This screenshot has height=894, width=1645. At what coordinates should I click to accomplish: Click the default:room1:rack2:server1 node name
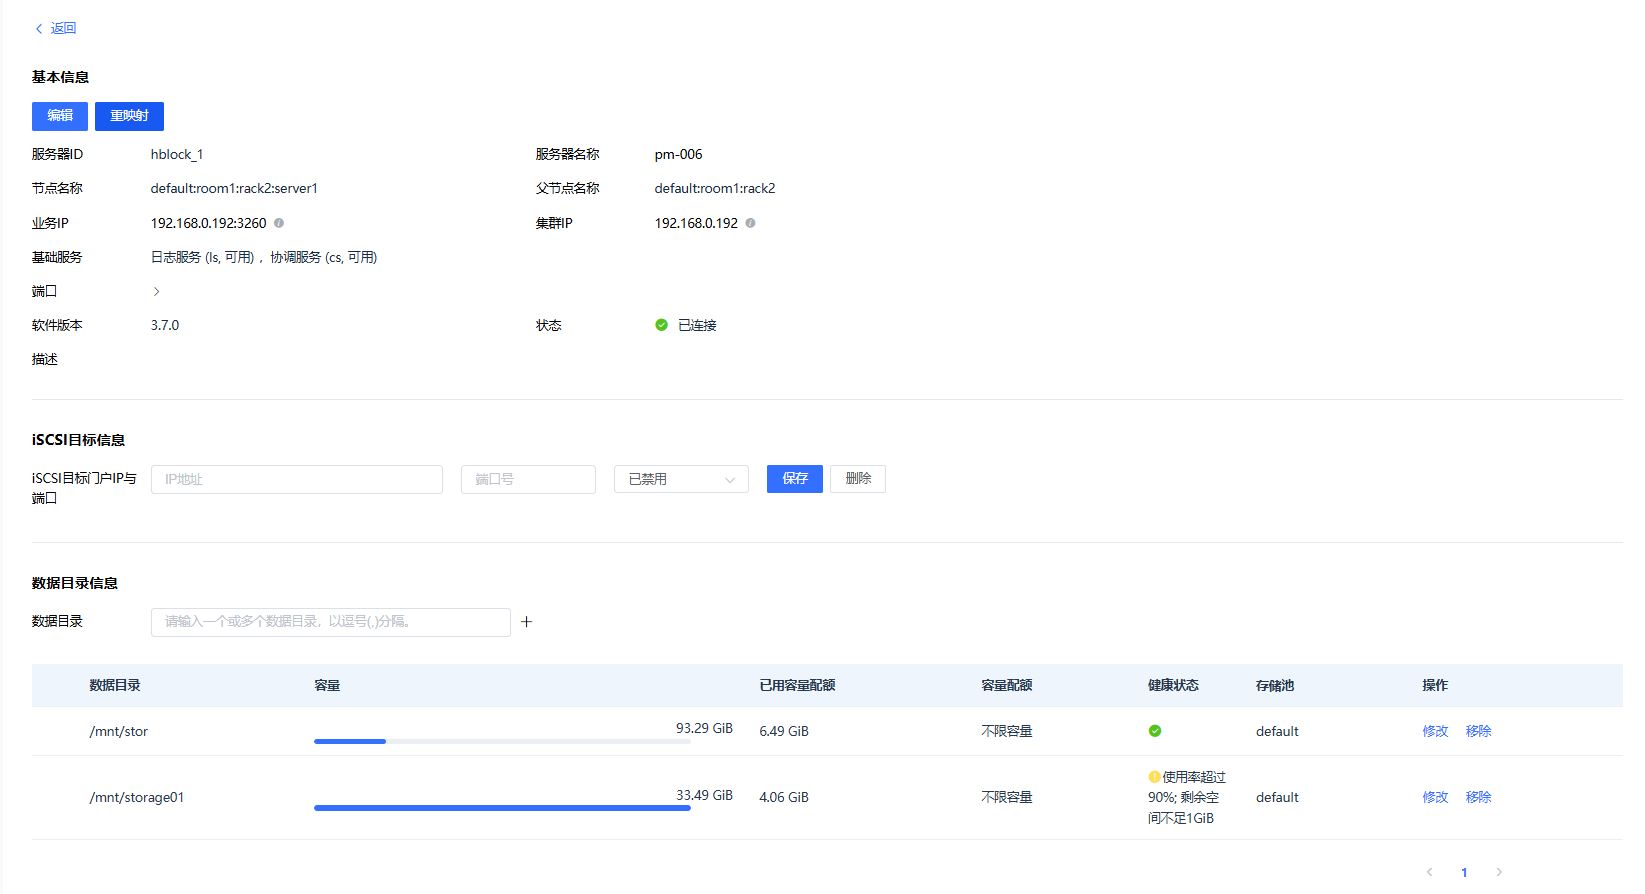(234, 188)
